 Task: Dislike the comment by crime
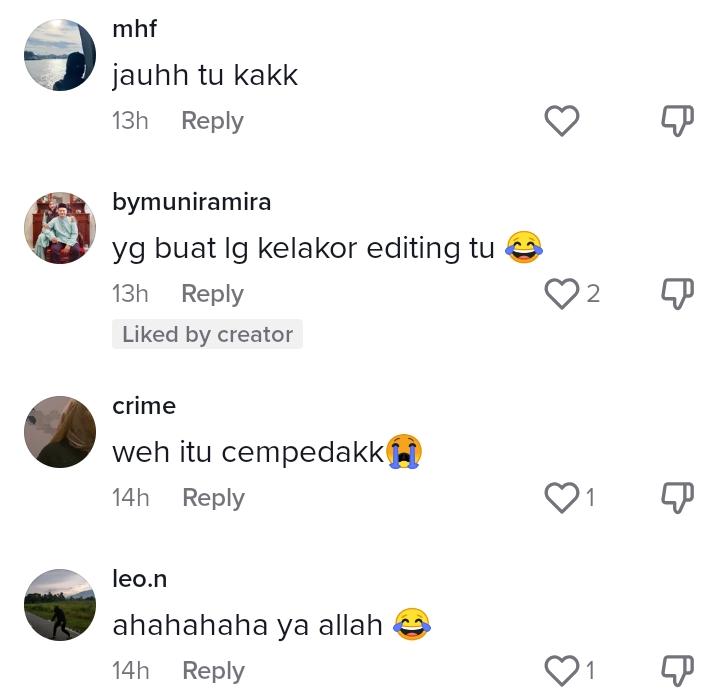[x=677, y=498]
